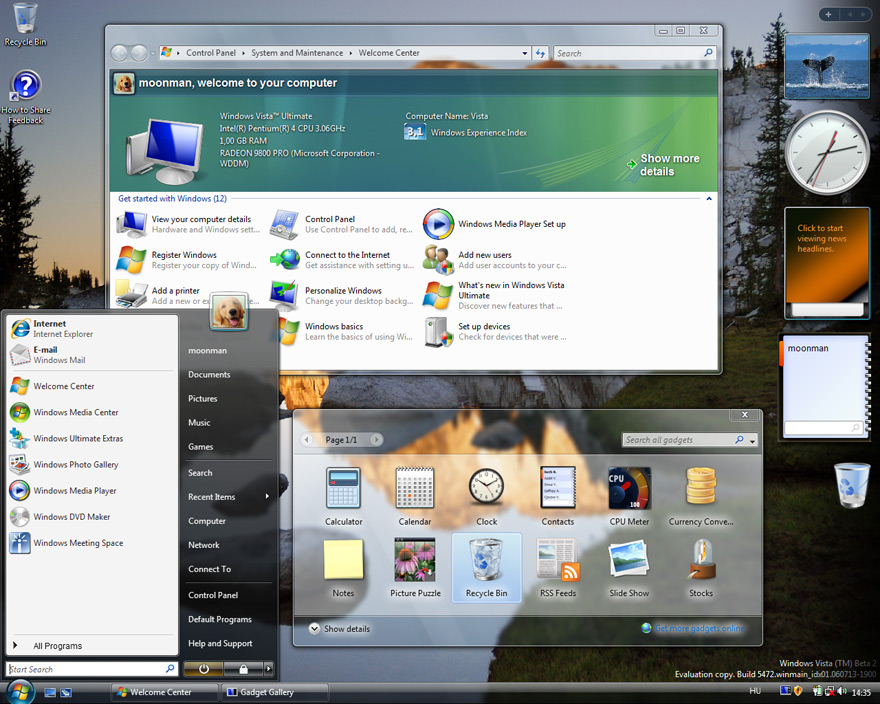Go to next page in Gadget Gallery
Screen dimensions: 880x704
[377, 440]
